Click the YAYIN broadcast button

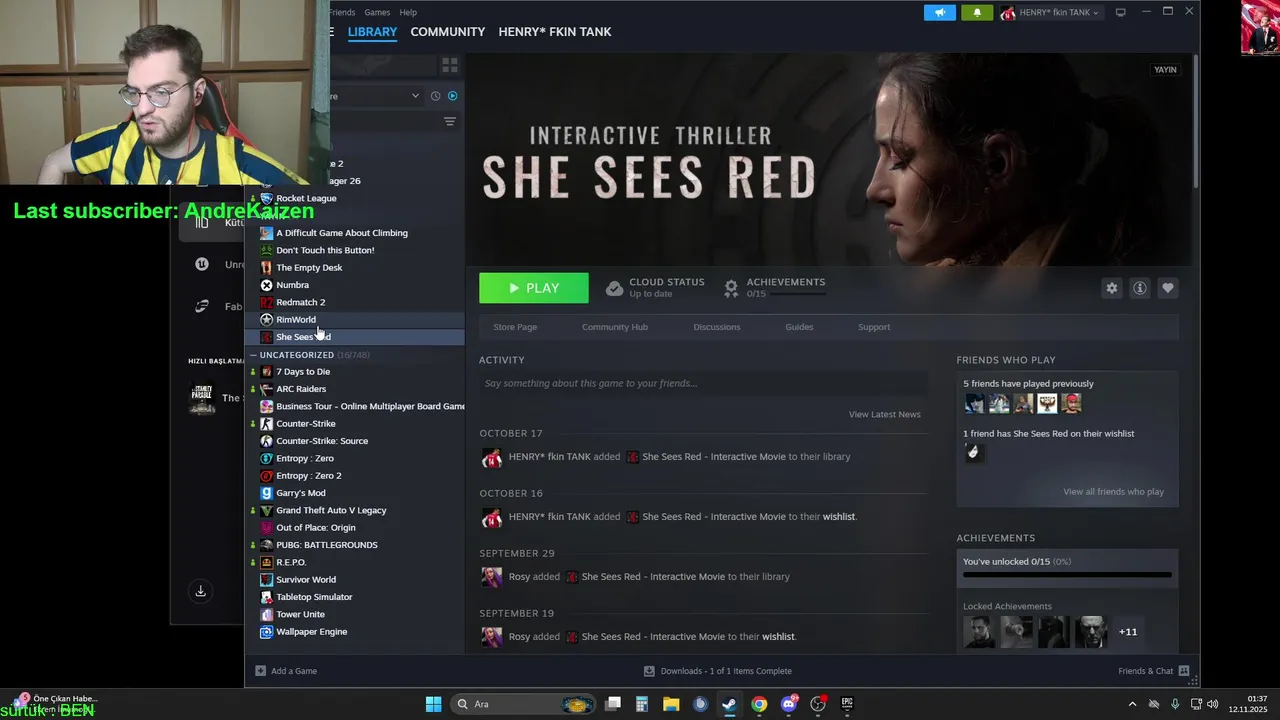pos(1165,70)
